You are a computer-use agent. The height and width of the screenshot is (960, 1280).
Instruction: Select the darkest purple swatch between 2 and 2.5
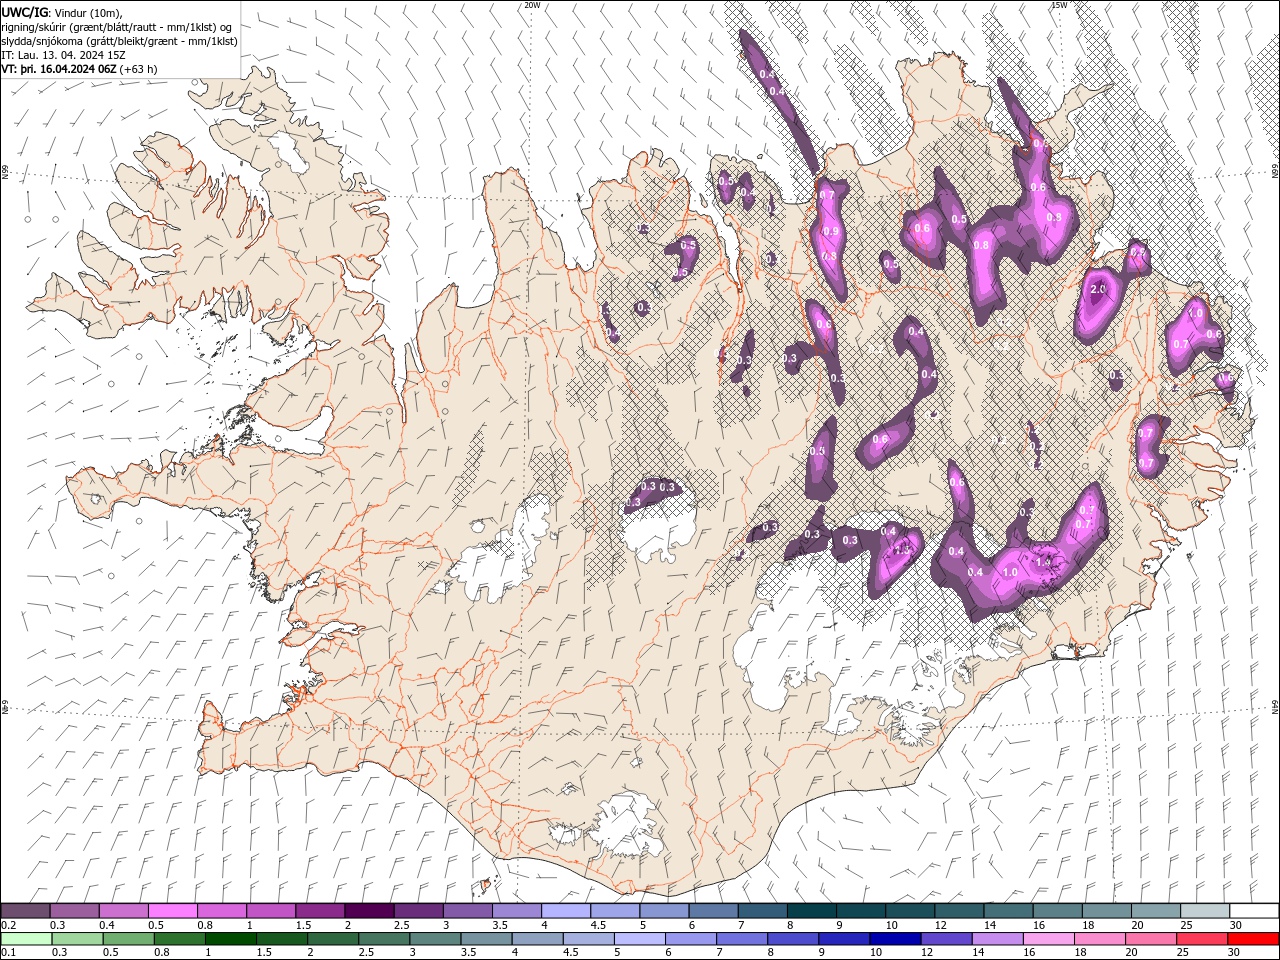point(368,911)
